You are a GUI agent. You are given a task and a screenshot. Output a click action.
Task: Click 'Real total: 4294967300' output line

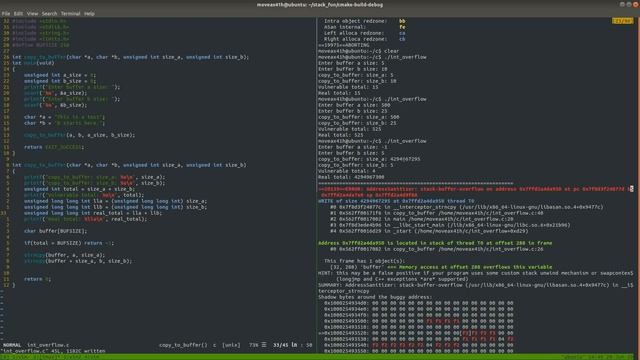351,177
